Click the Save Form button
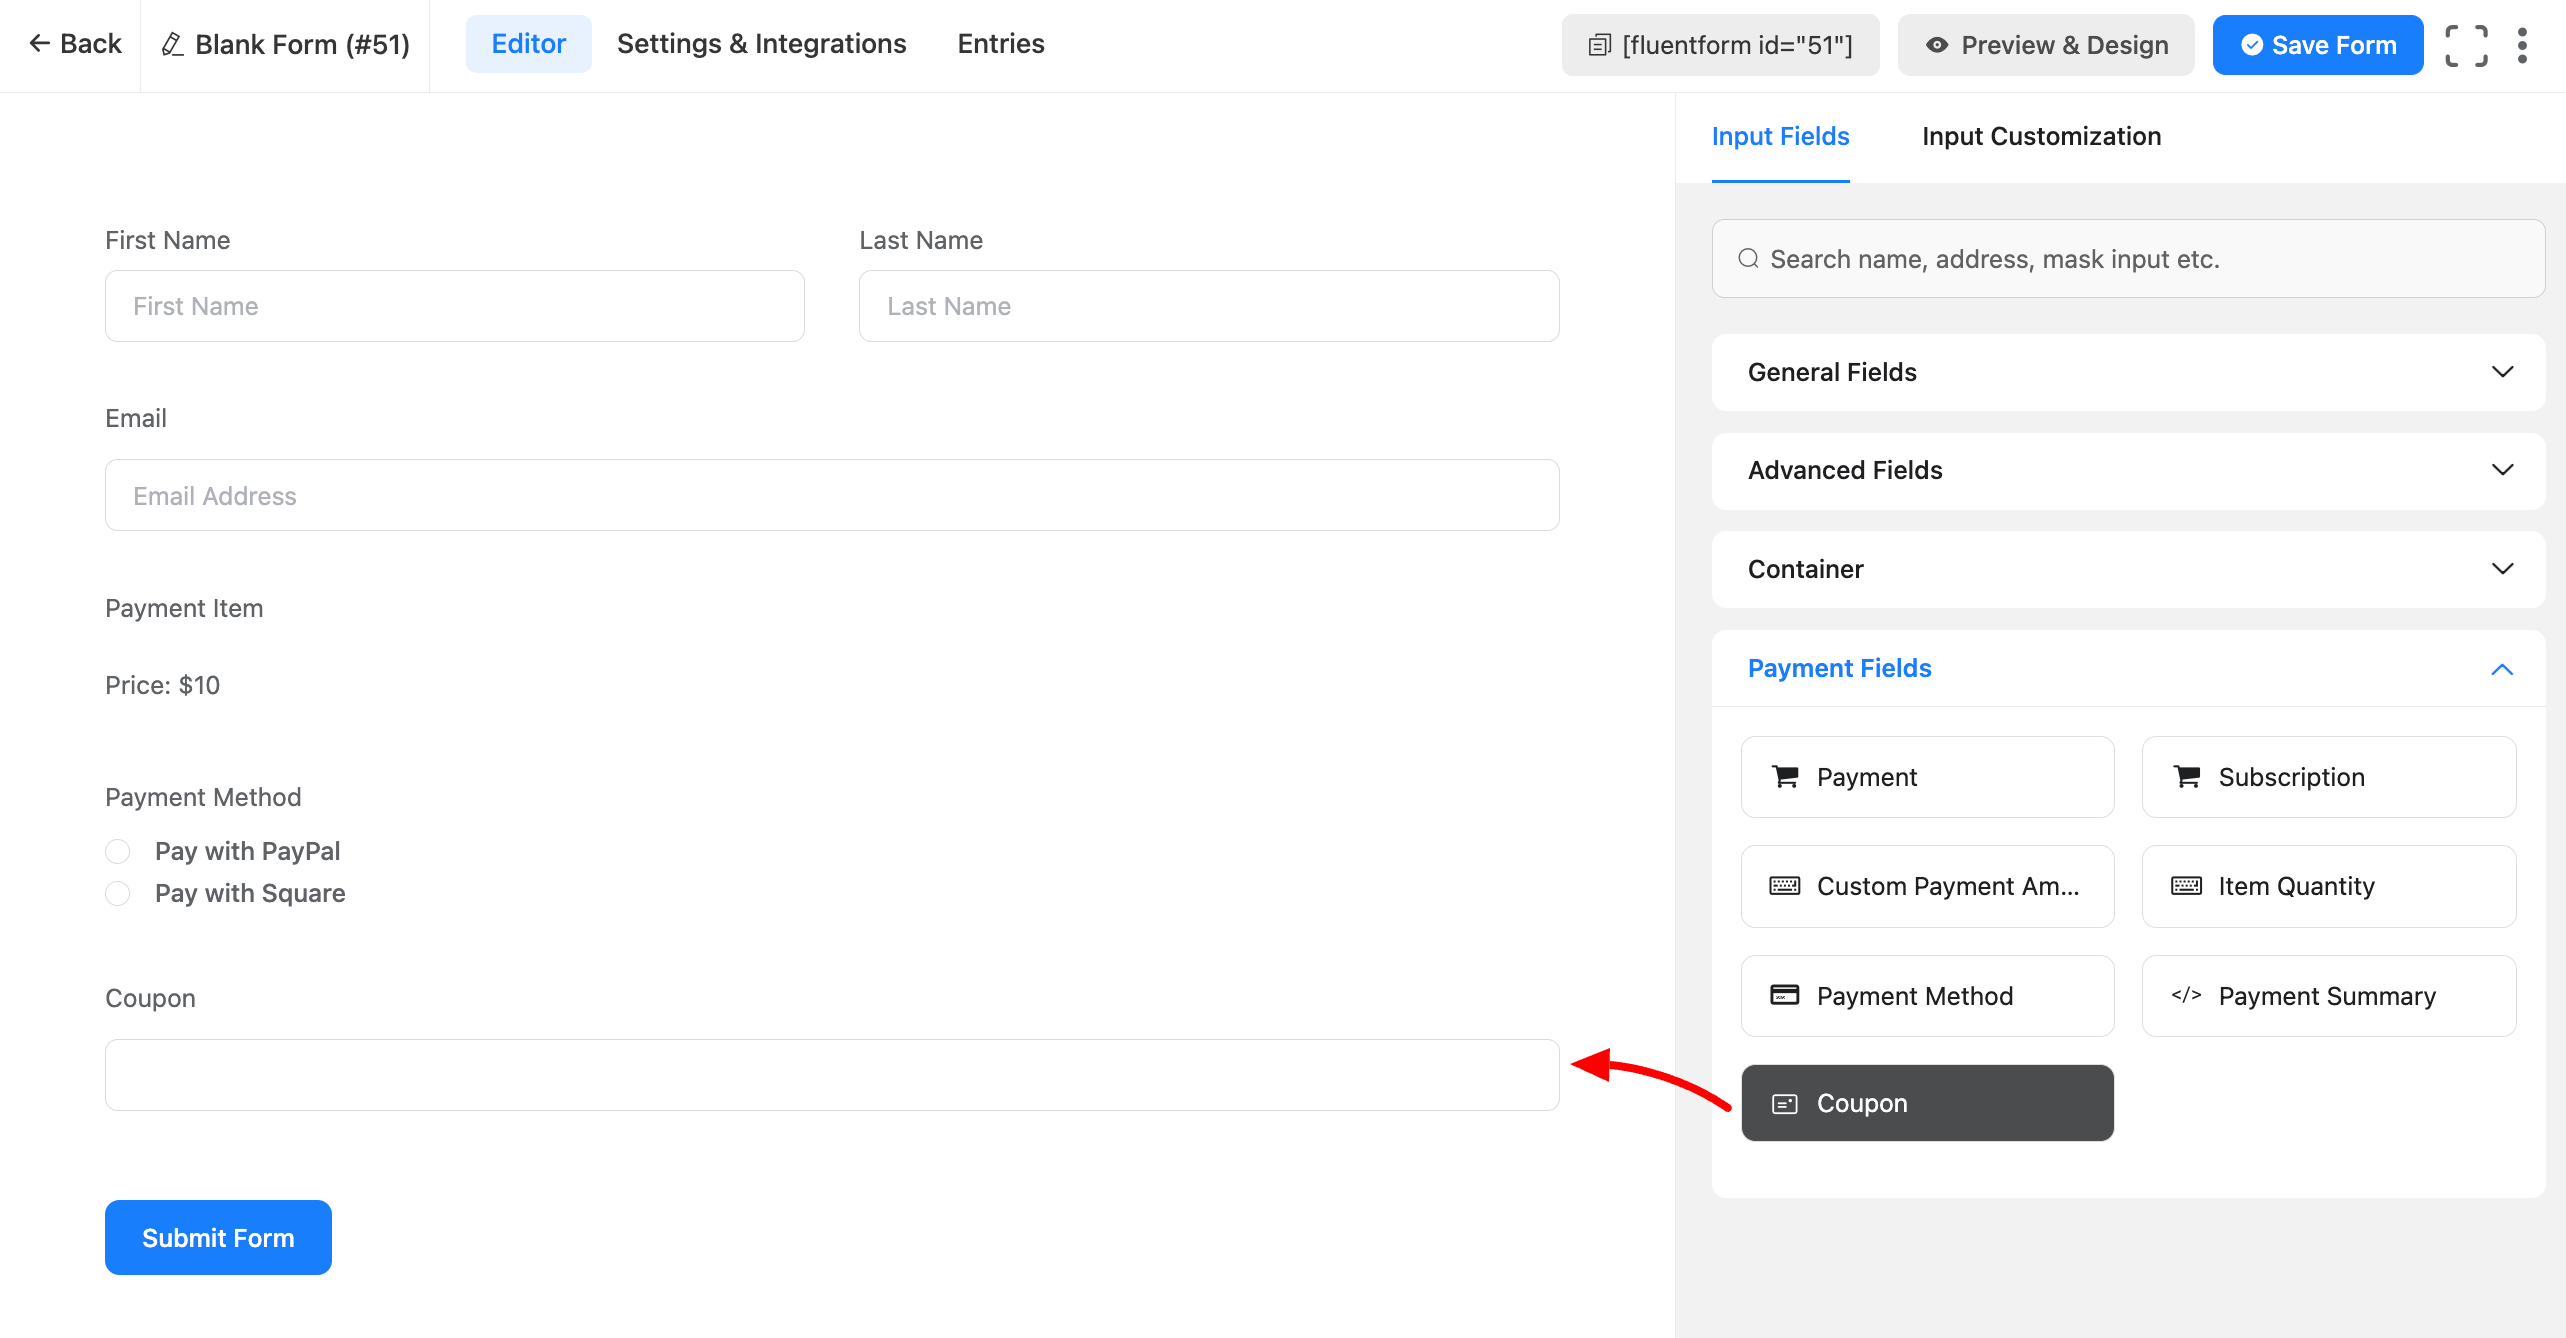The height and width of the screenshot is (1338, 2566). [2317, 45]
